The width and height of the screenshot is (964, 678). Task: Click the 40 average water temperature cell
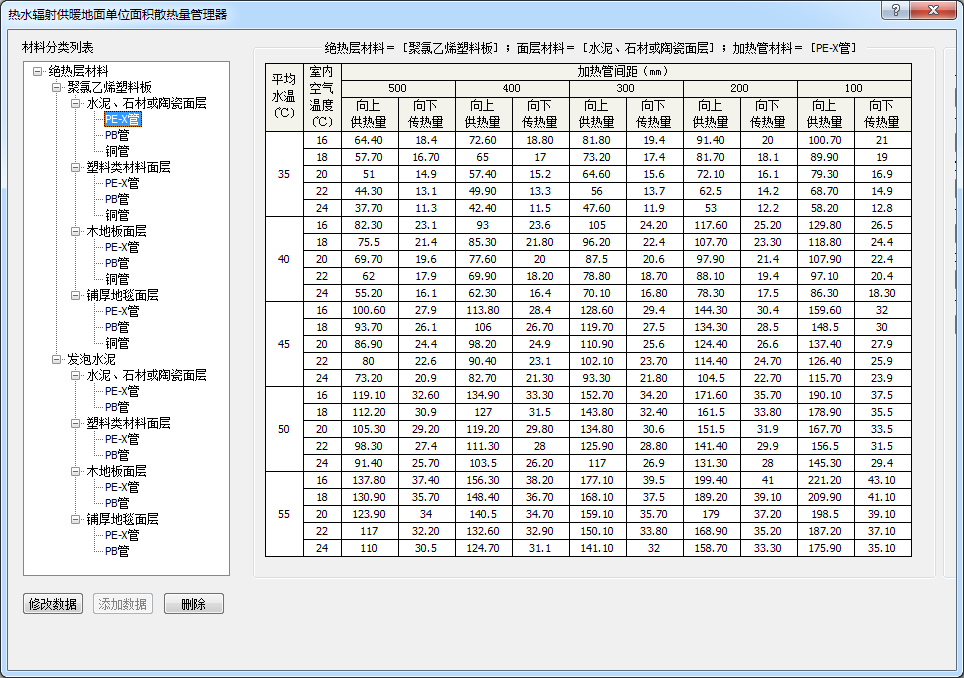point(284,259)
